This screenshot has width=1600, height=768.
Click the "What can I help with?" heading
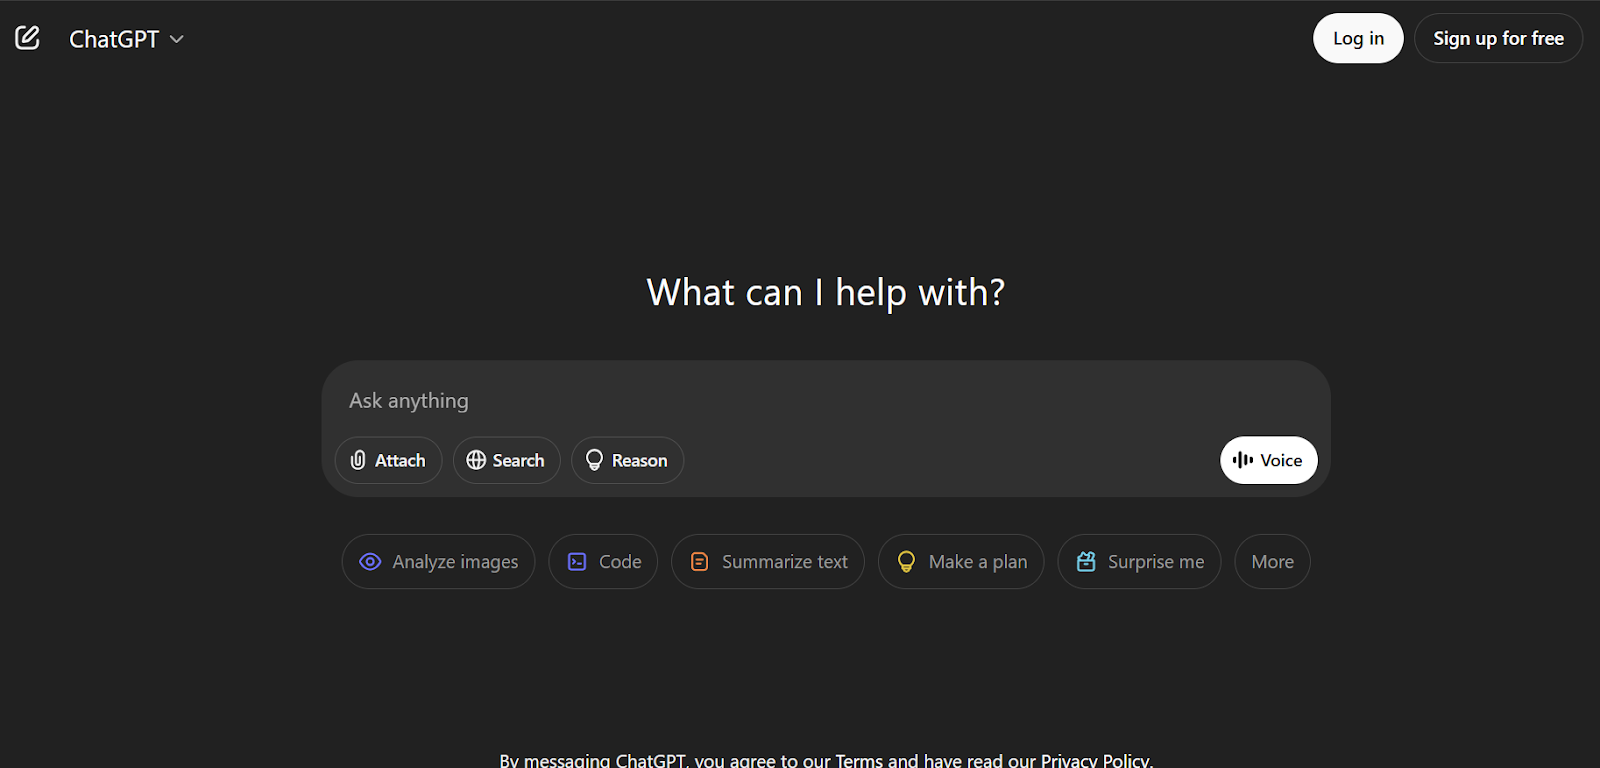826,293
